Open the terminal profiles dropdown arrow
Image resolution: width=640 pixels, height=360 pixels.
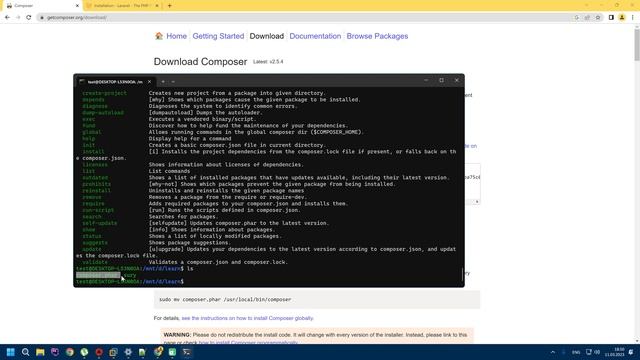click(x=173, y=82)
